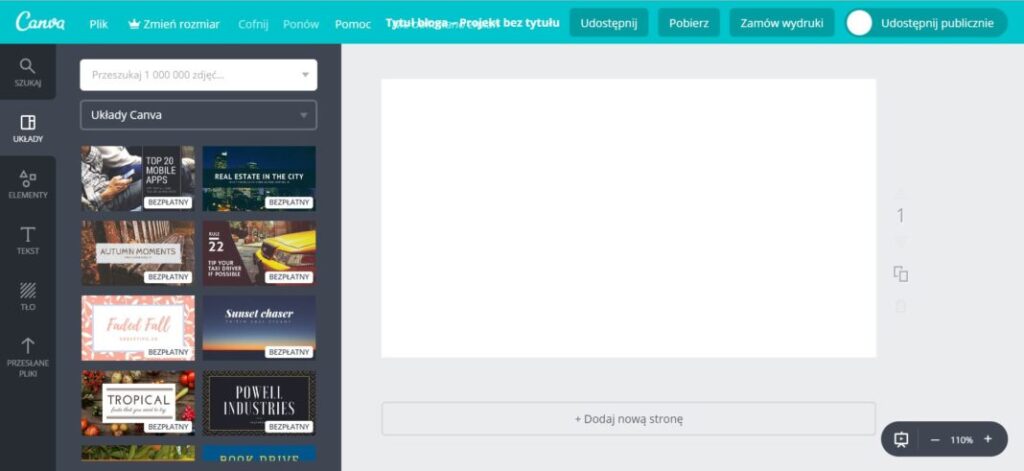
Task: Select the Powell Industries layout
Action: point(259,403)
